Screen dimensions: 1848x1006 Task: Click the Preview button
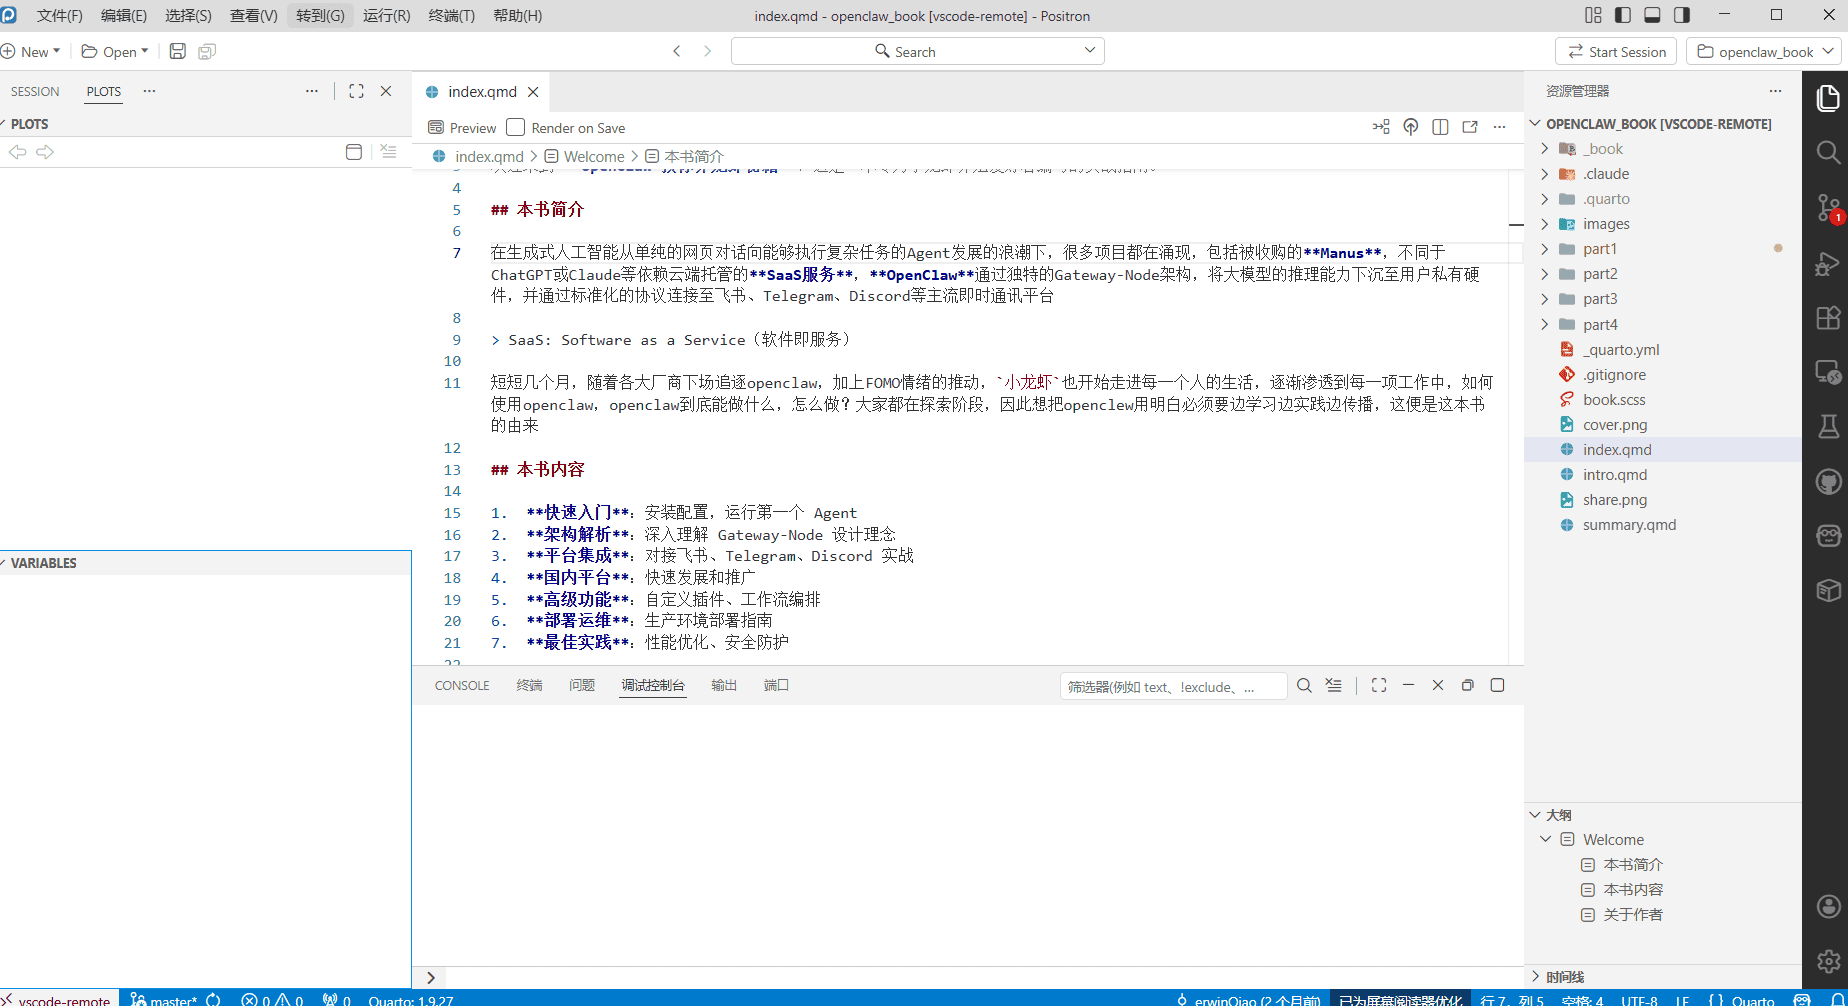pos(462,127)
